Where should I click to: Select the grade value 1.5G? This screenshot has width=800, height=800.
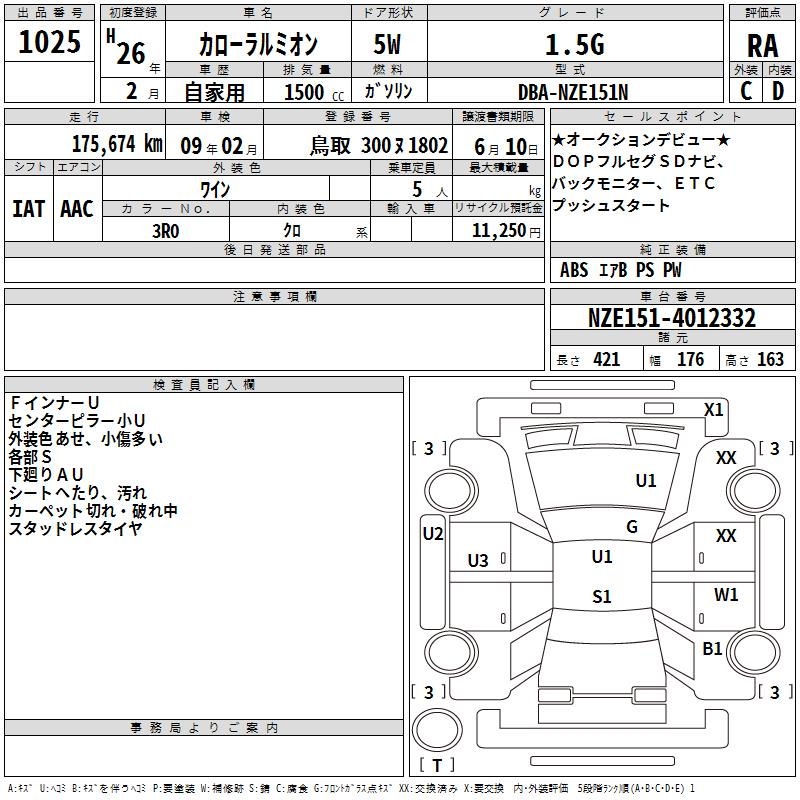click(x=574, y=44)
